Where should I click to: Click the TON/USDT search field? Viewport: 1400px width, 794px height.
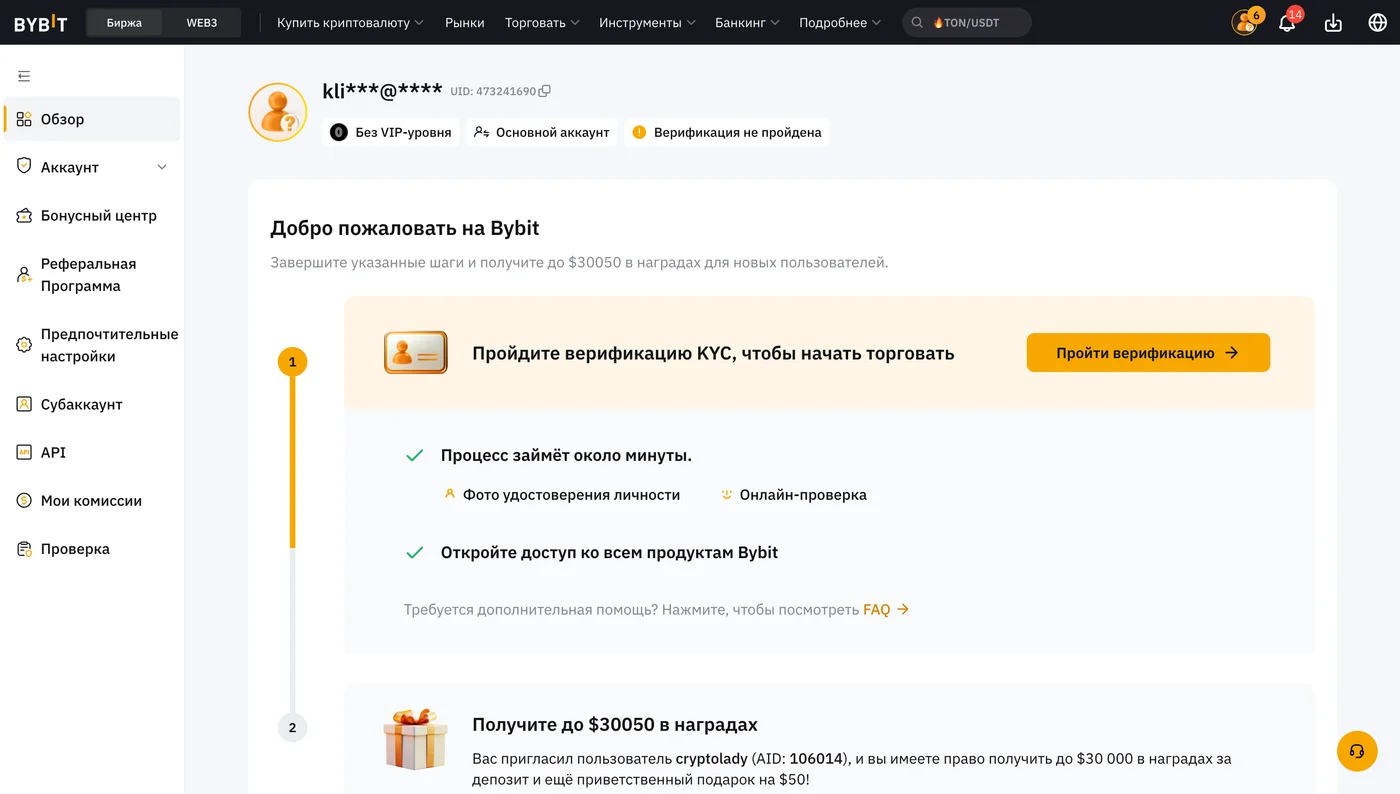point(967,23)
